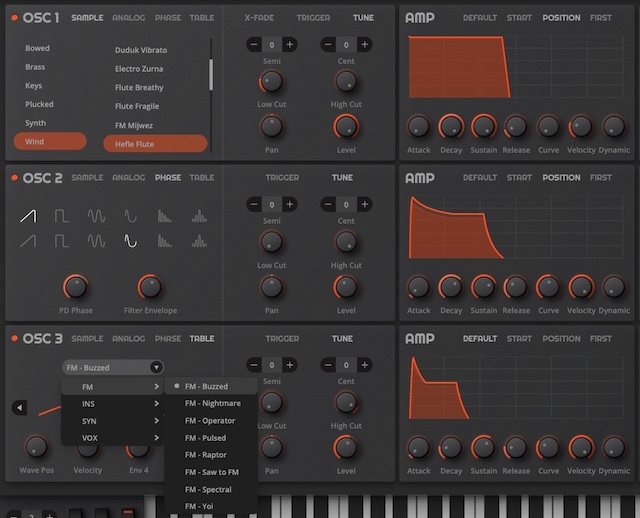Select the top-row rightmost spectrum waveform in OSC 2
The height and width of the screenshot is (518, 640).
199,215
